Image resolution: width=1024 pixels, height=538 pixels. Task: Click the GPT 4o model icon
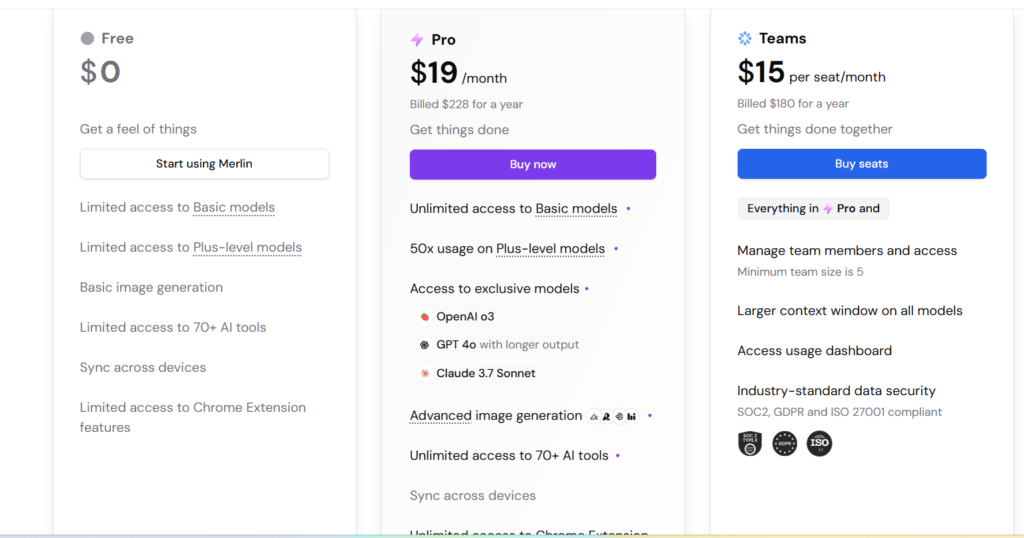(x=424, y=345)
